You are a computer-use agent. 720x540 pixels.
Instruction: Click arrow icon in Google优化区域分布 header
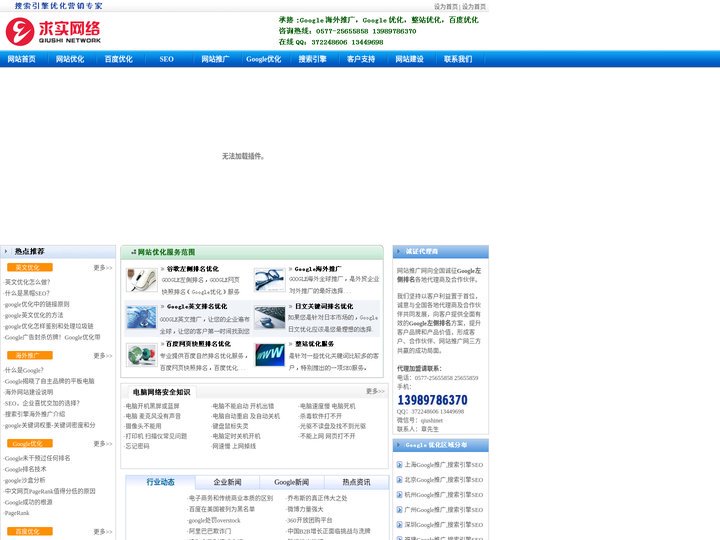click(x=399, y=445)
